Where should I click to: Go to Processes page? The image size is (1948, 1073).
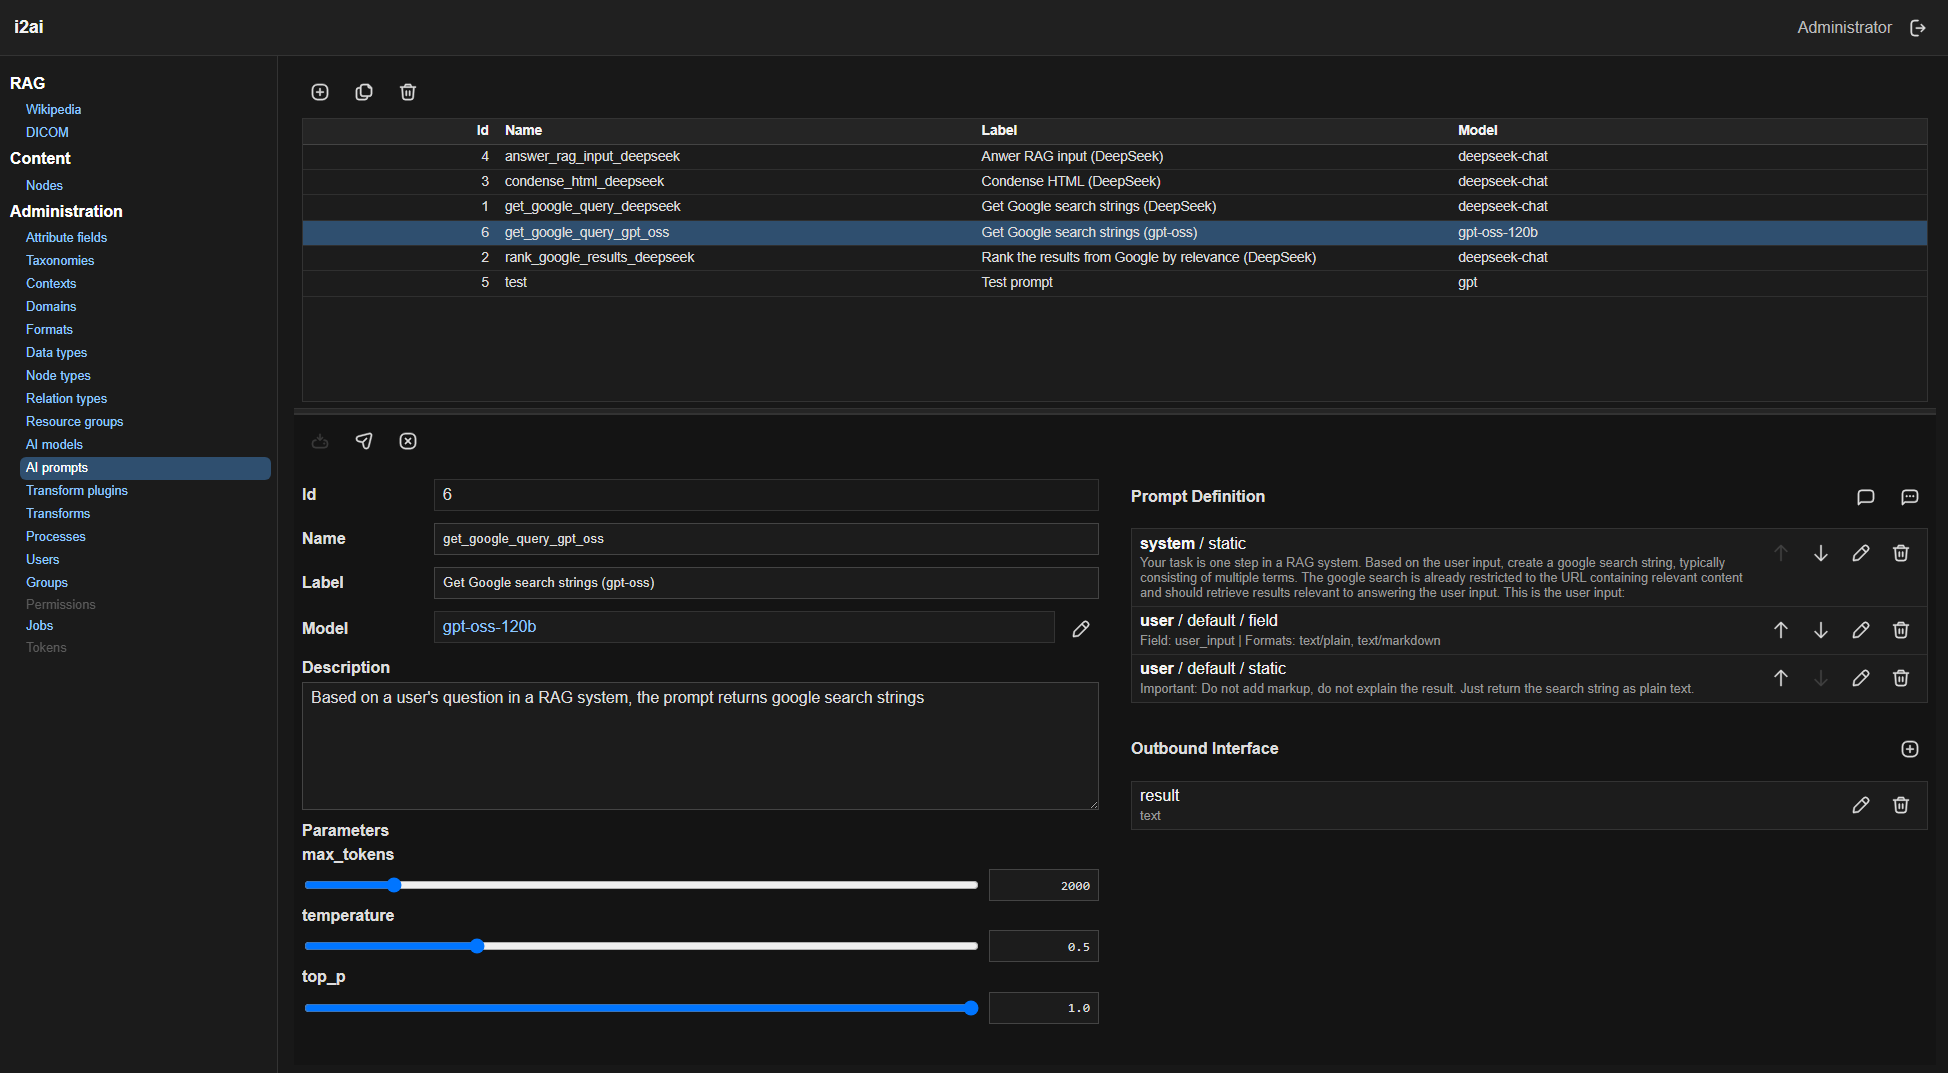click(56, 536)
